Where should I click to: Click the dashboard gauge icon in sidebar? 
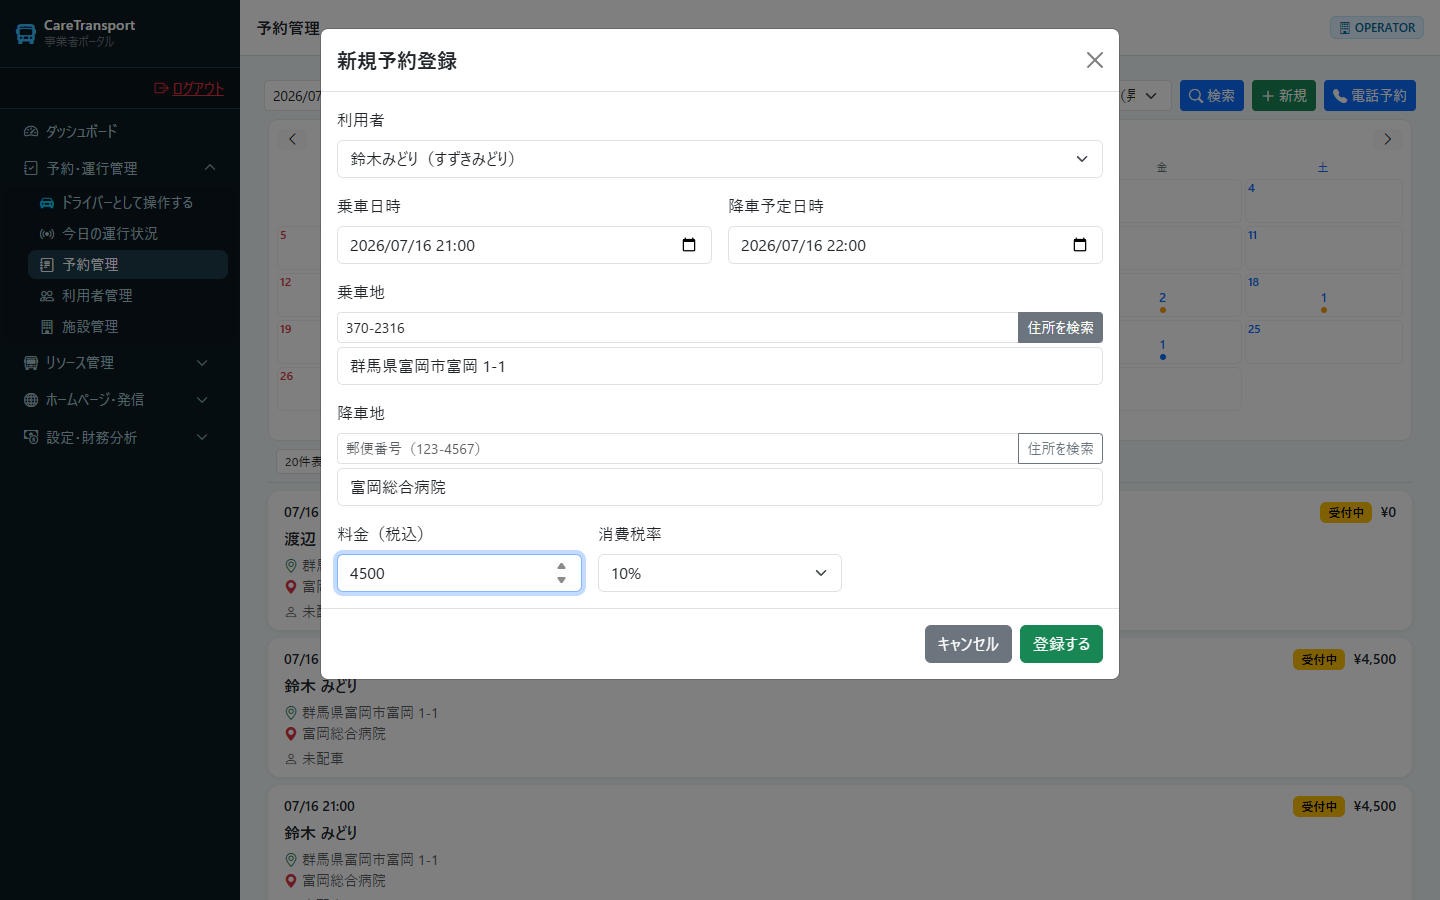click(31, 131)
